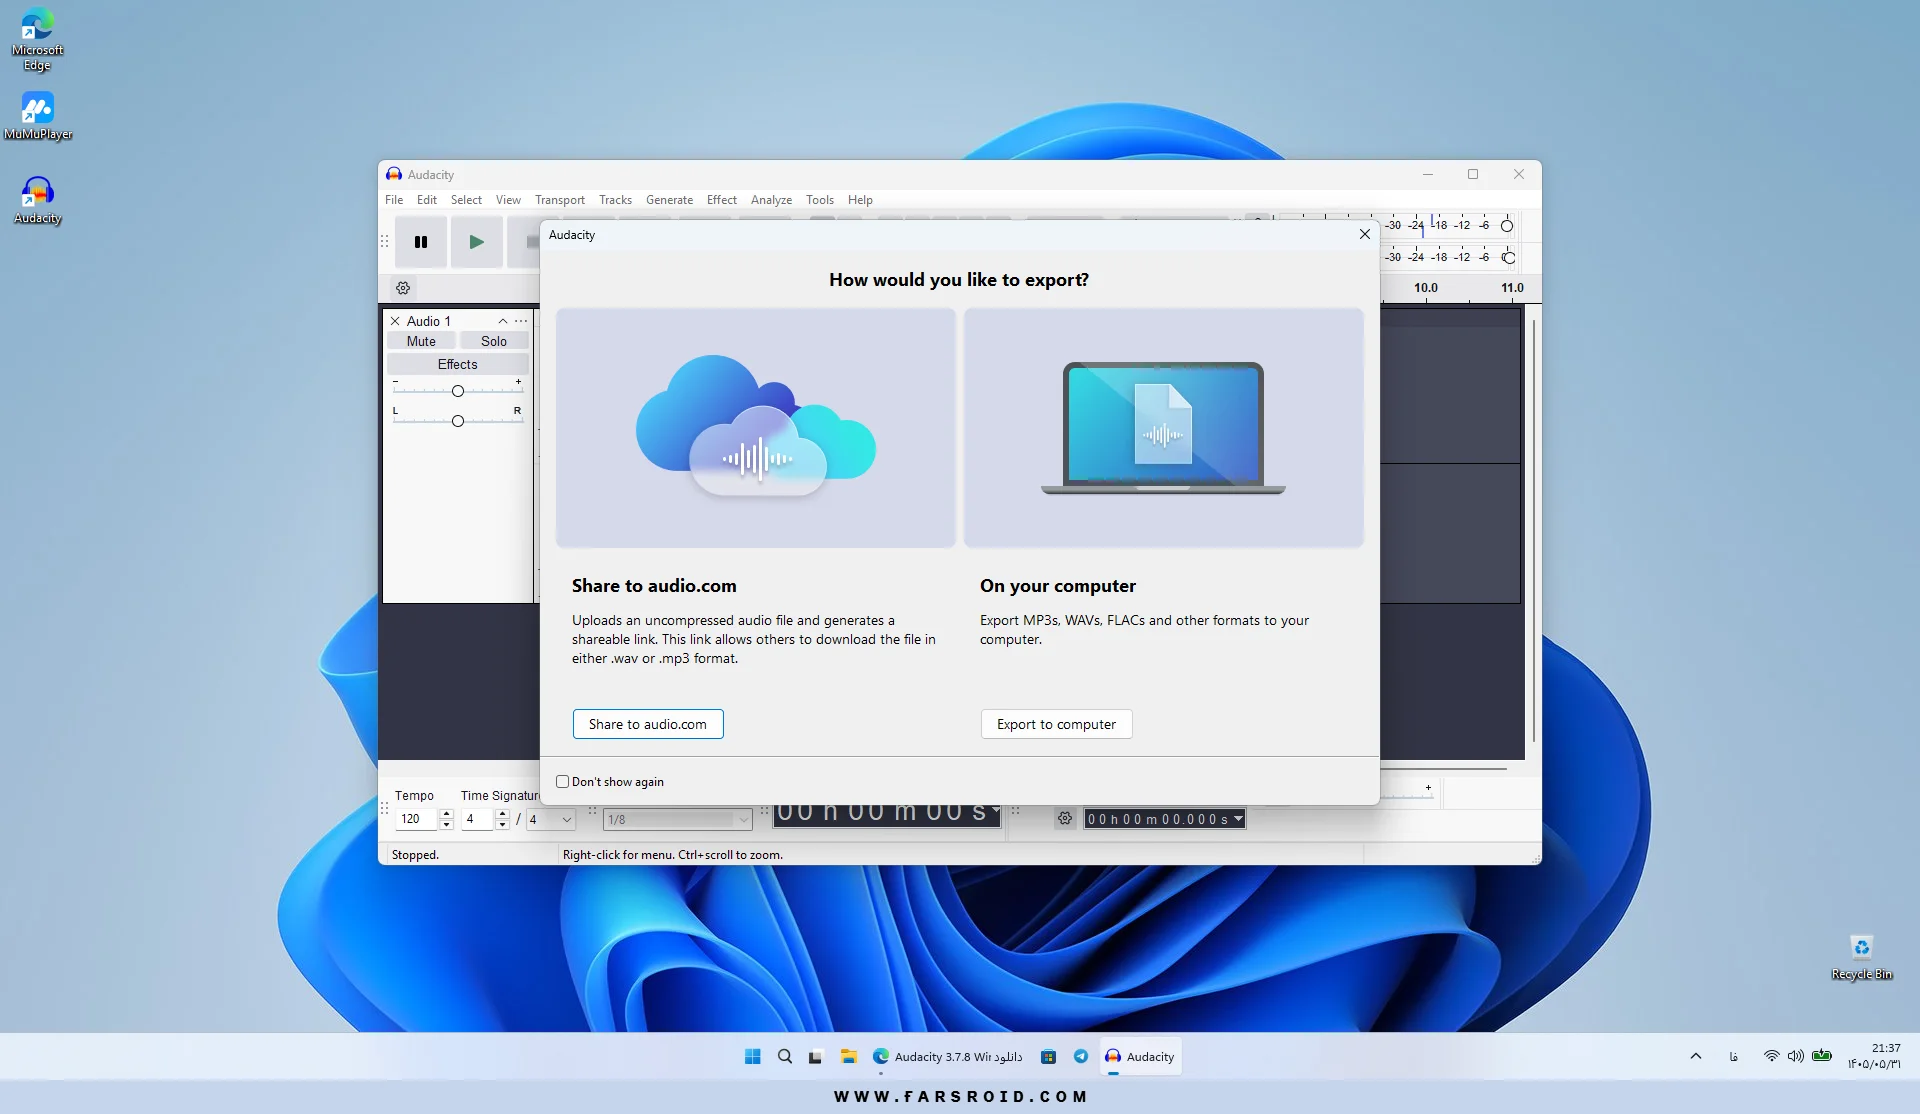This screenshot has height=1114, width=1920.
Task: Open the Analyze menu
Action: (x=771, y=200)
